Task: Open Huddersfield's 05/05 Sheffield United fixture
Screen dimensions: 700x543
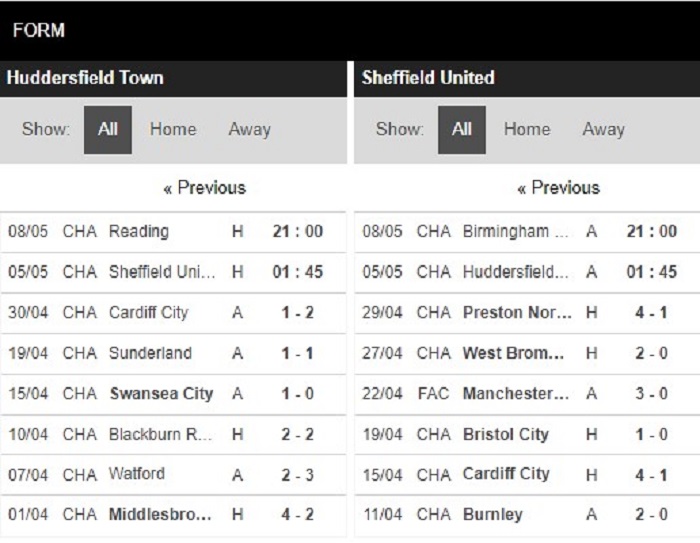Action: 173,272
